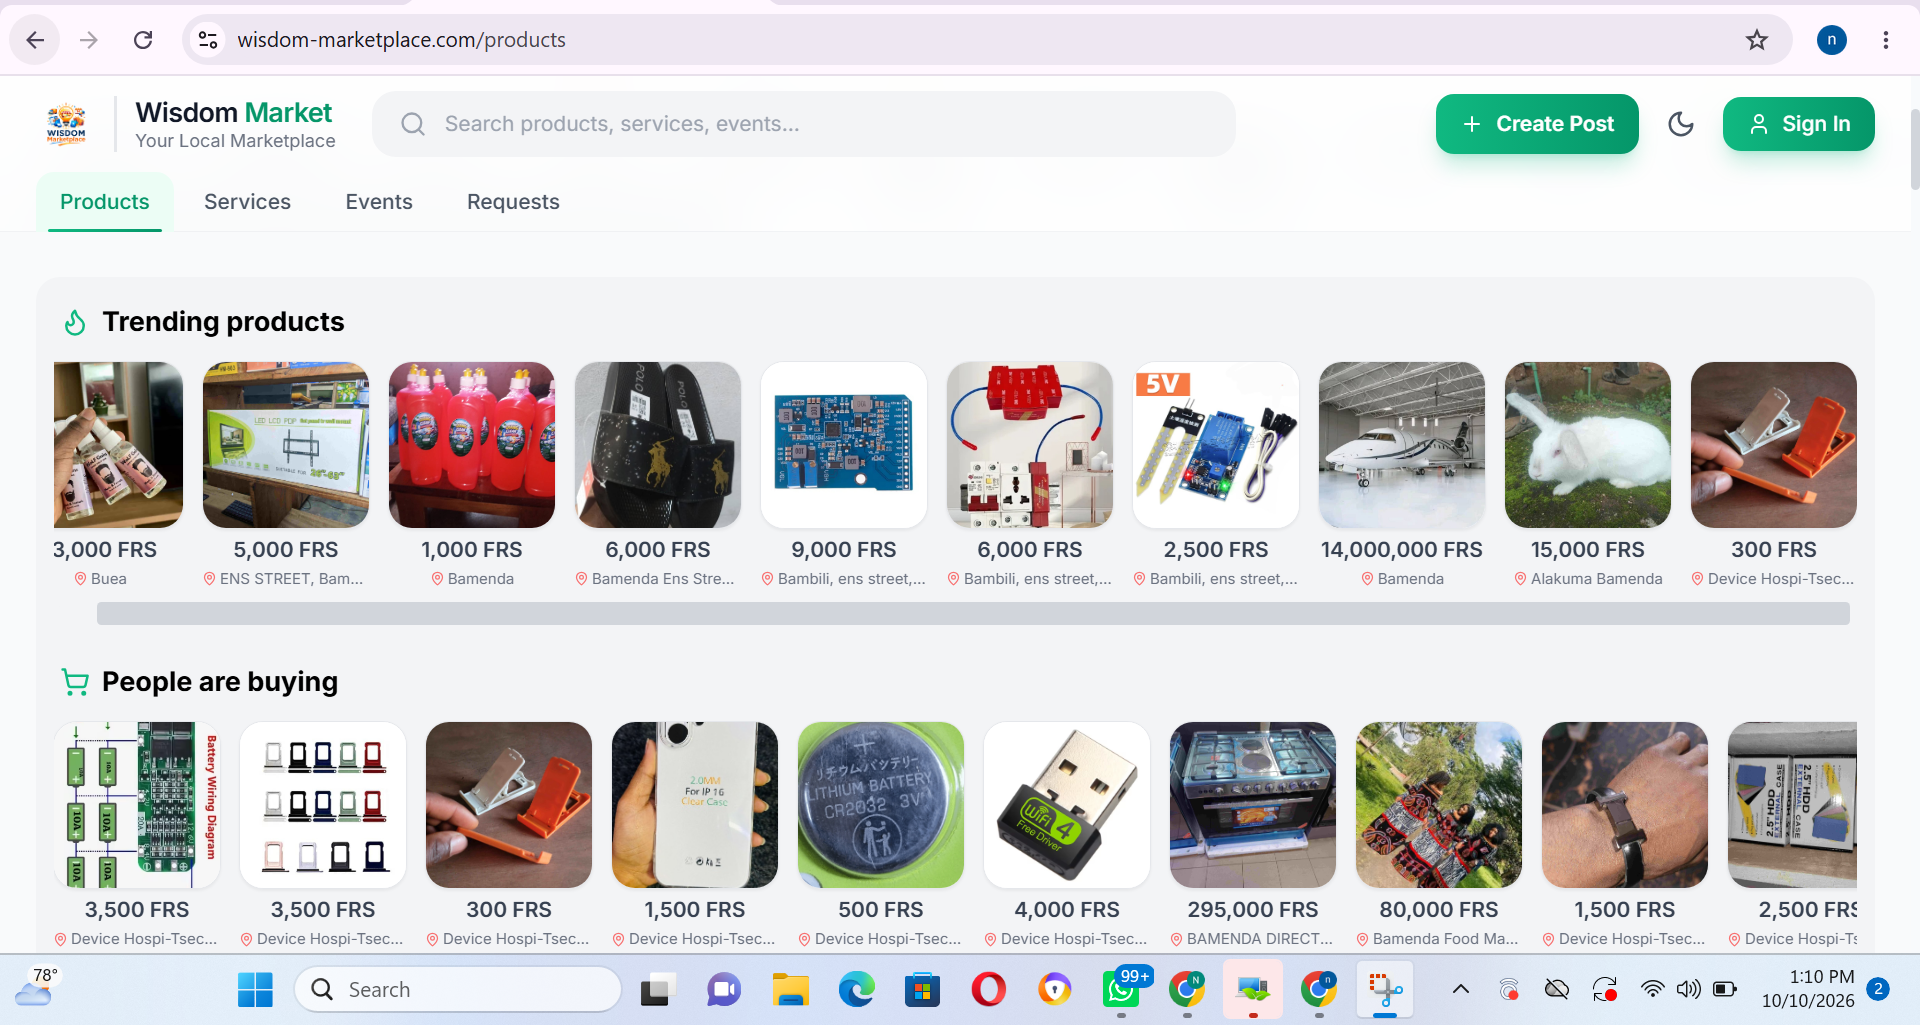Viewport: 1920px width, 1025px height.
Task: Switch to the Services tab
Action: pyautogui.click(x=247, y=202)
